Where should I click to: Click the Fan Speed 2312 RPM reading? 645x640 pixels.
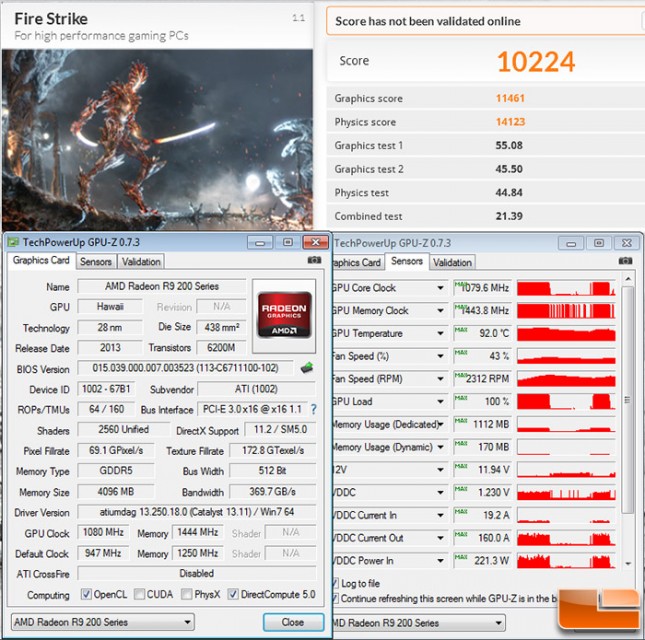click(x=483, y=379)
